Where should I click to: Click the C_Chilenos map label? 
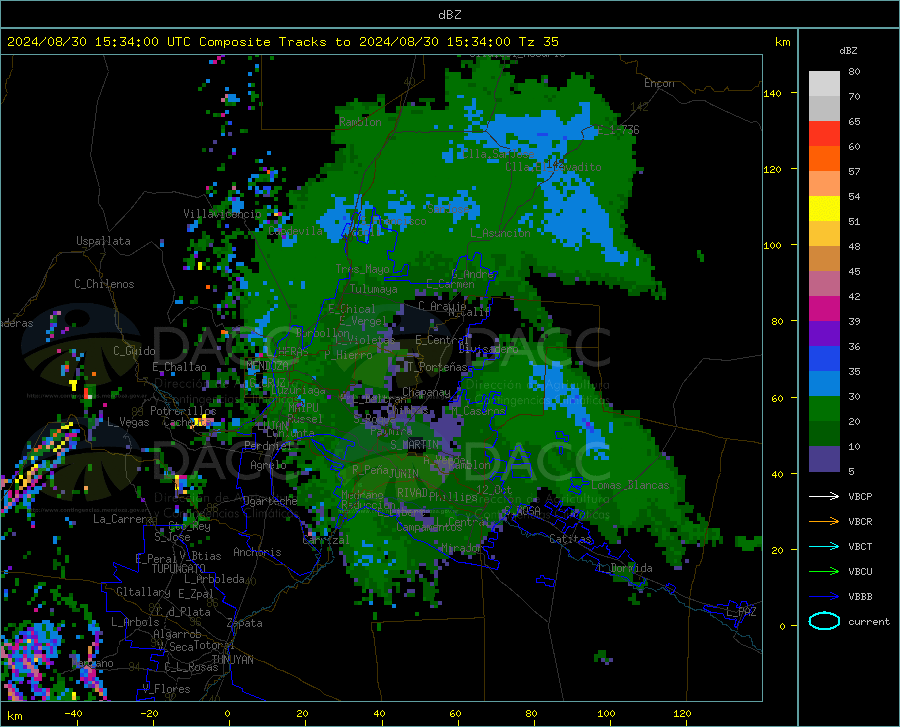click(104, 284)
